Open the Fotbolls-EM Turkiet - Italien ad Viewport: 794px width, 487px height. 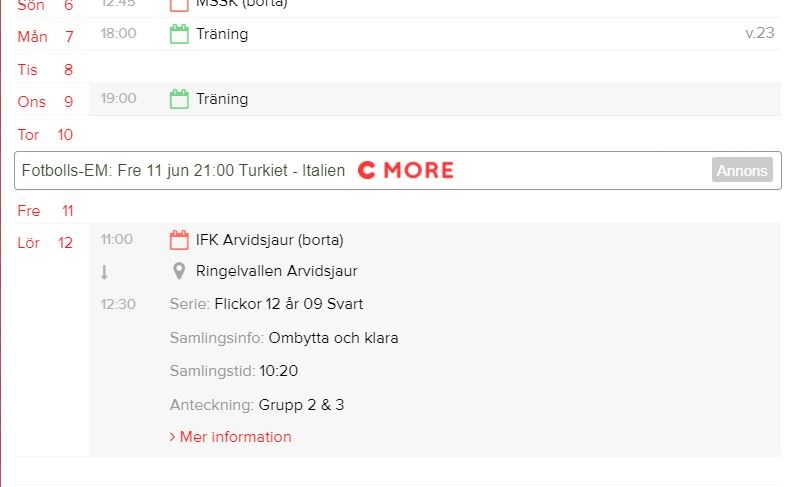(x=183, y=170)
